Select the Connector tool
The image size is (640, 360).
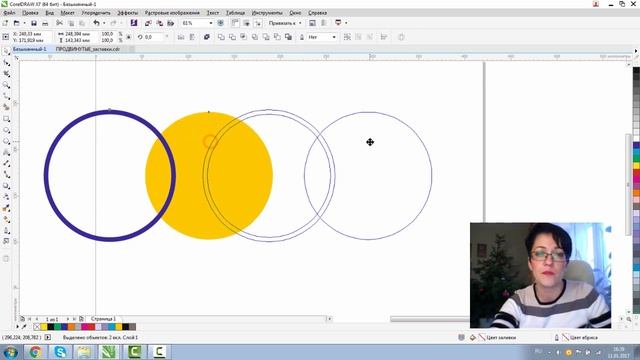pos(6,175)
